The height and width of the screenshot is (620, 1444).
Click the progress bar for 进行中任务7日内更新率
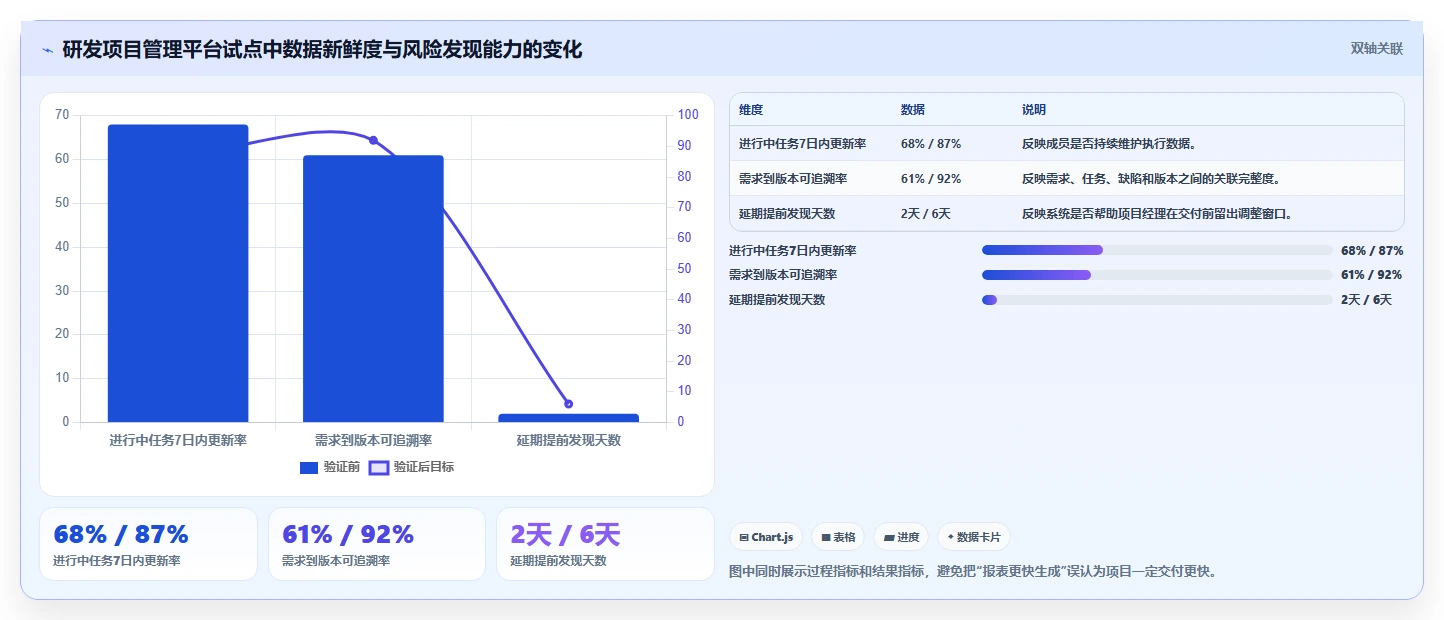(1157, 250)
